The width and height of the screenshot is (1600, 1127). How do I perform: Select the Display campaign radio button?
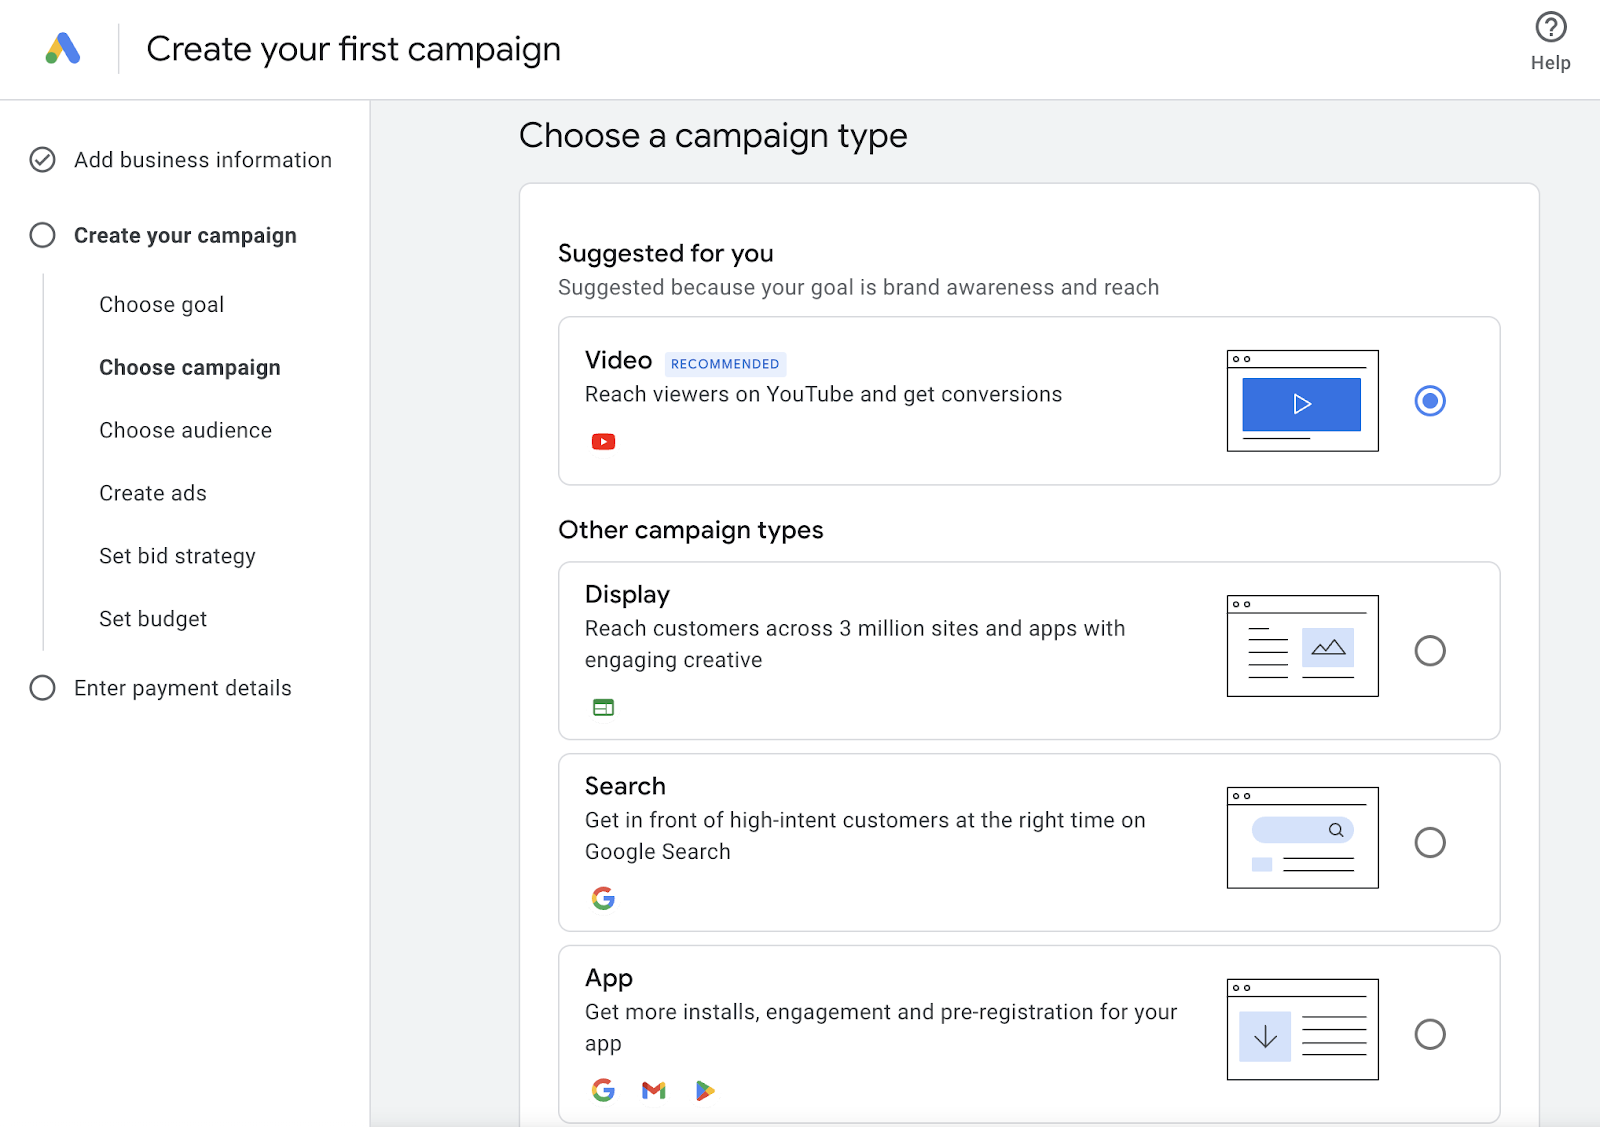click(1430, 650)
